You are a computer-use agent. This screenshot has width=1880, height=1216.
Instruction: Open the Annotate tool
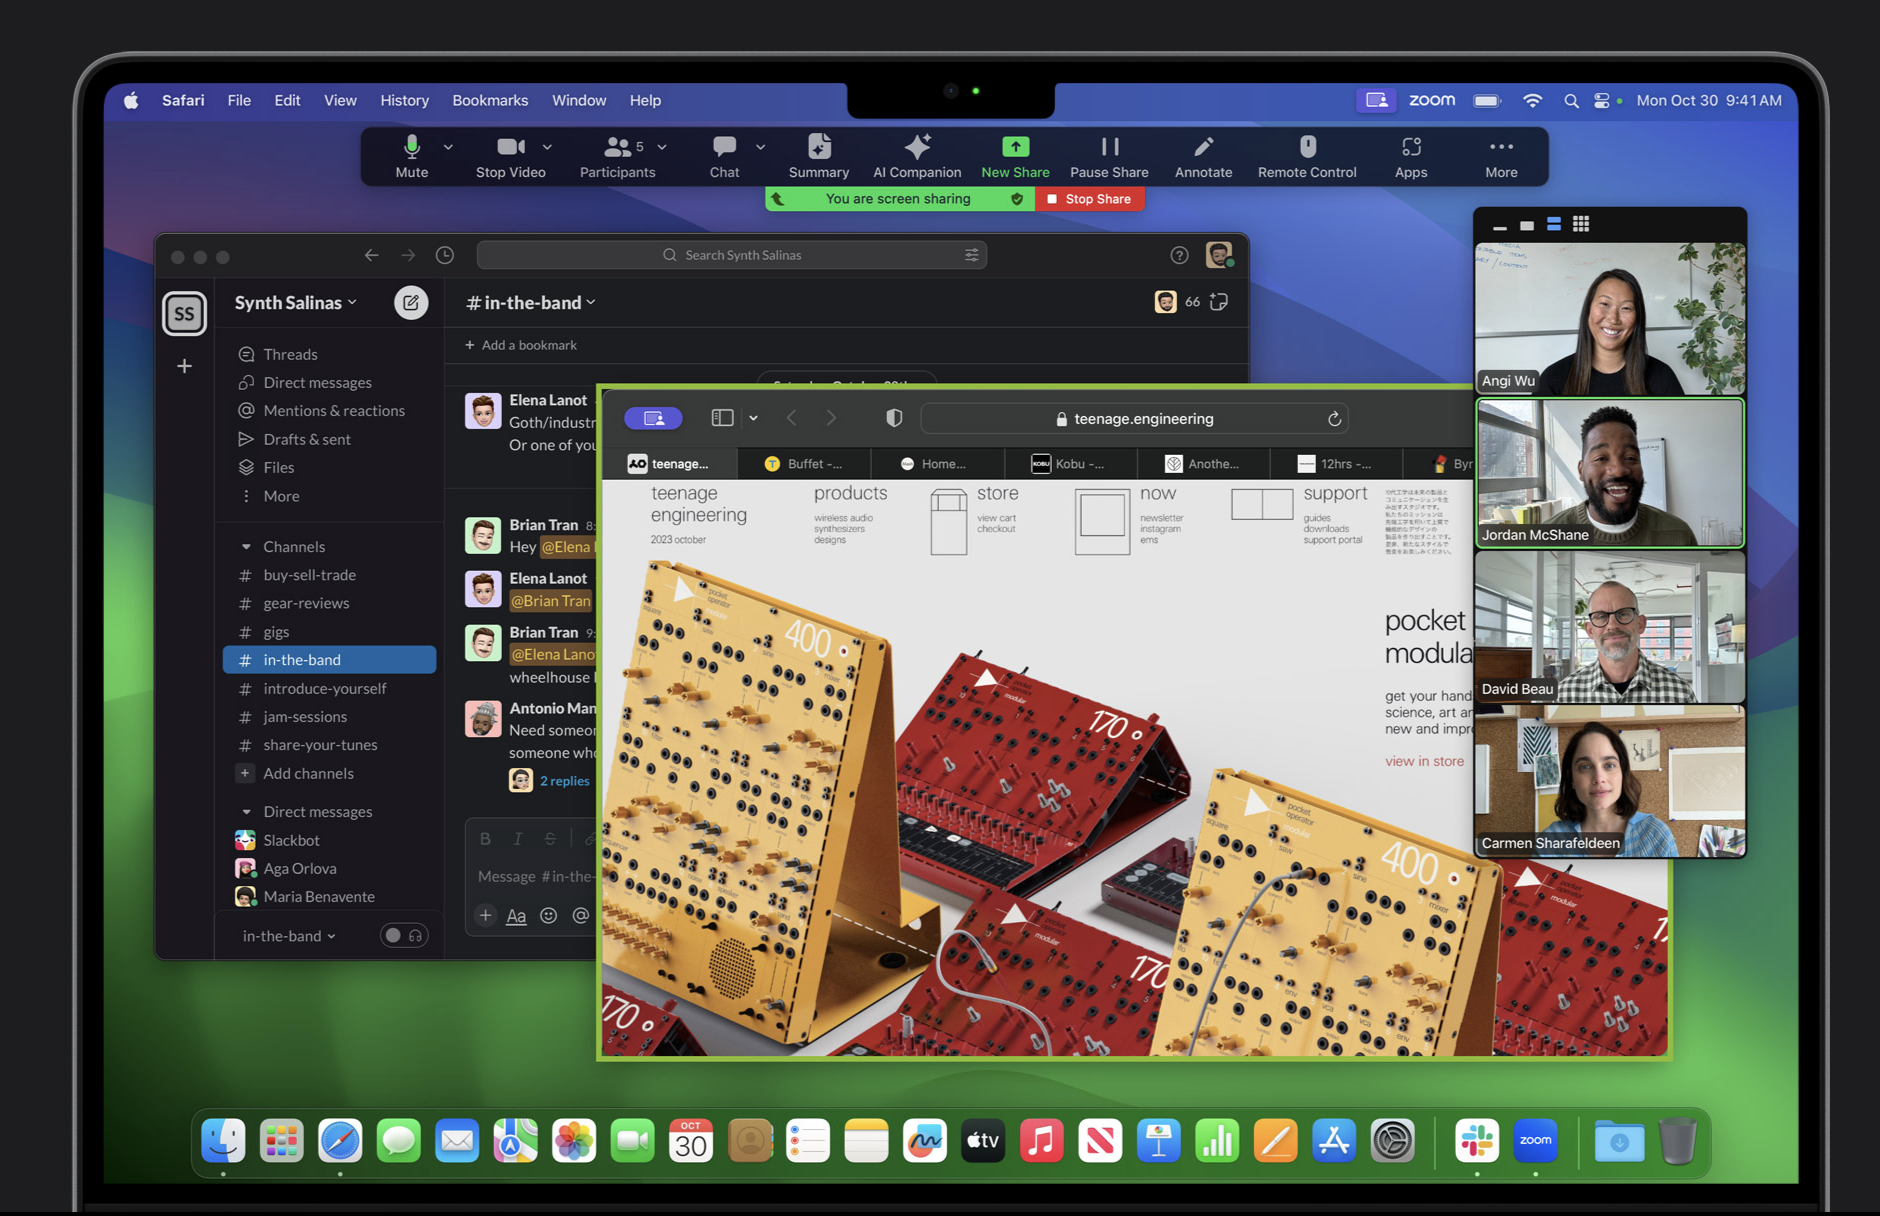(x=1203, y=157)
